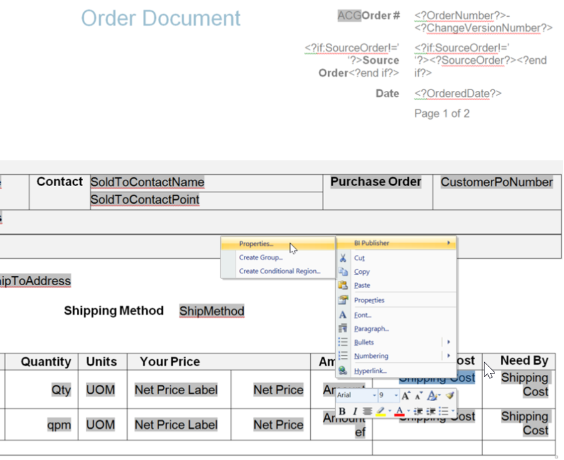Open highlight color dropdown arrow
The height and width of the screenshot is (460, 564).
point(390,411)
